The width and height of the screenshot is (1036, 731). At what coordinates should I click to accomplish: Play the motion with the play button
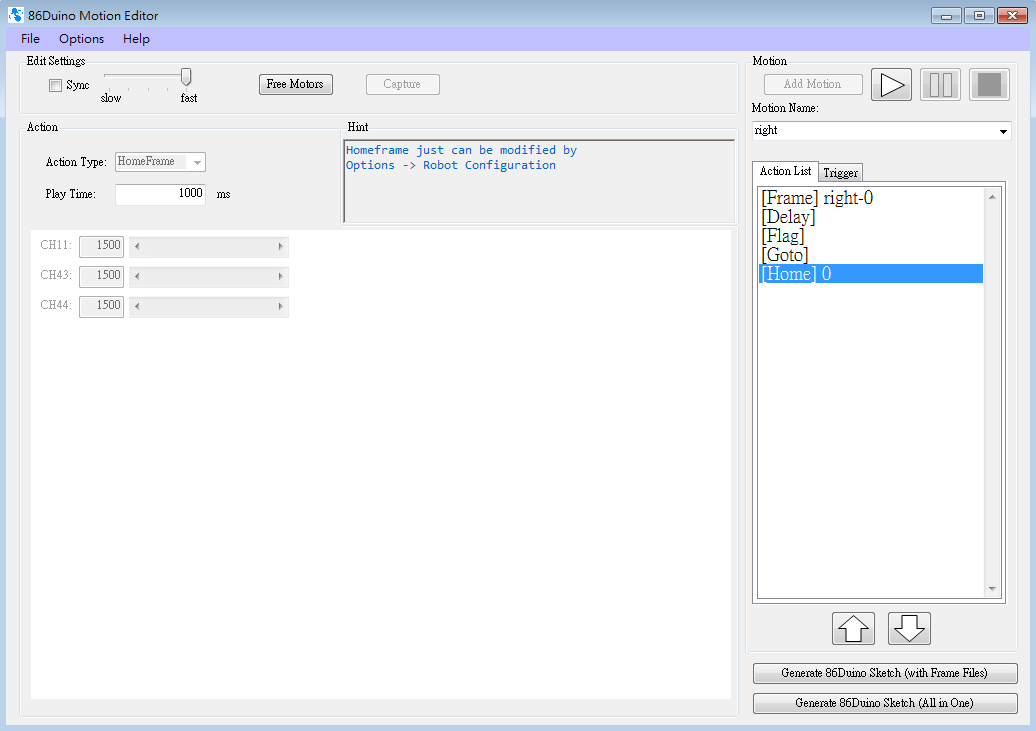click(891, 85)
